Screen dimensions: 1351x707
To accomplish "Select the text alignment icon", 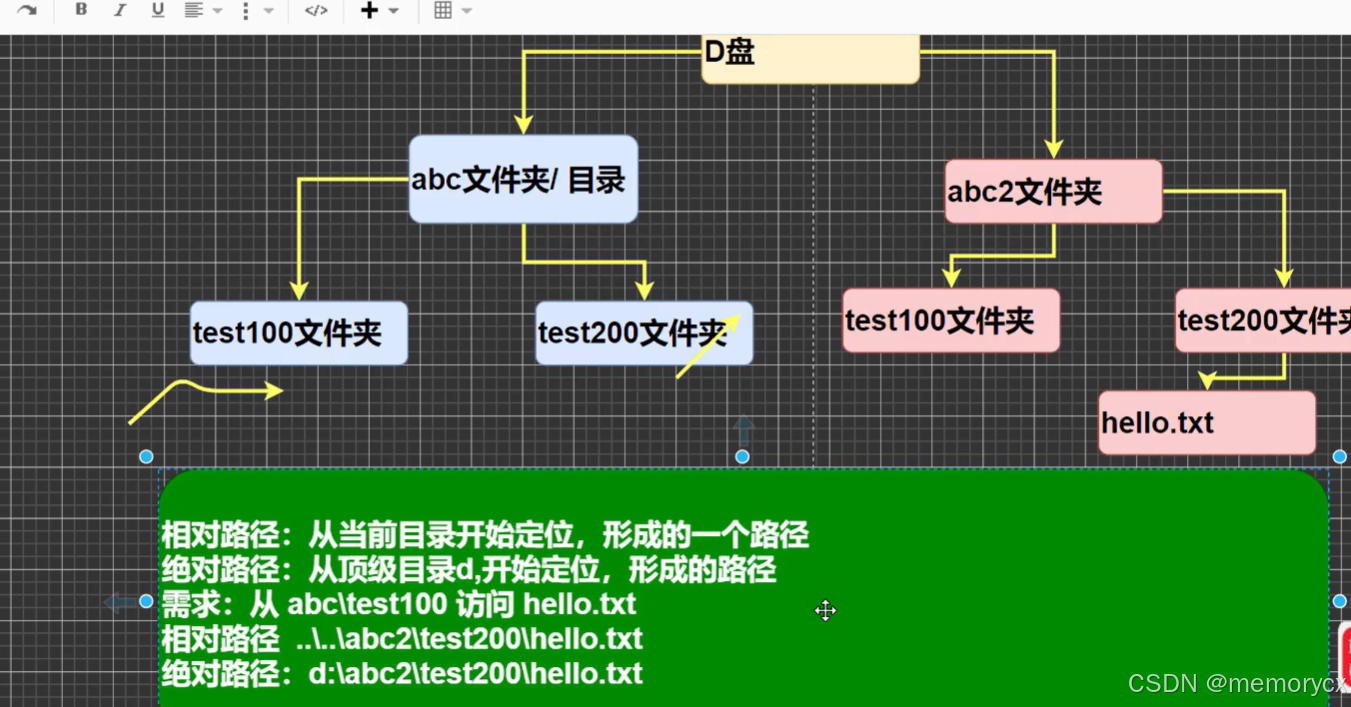I will coord(195,12).
